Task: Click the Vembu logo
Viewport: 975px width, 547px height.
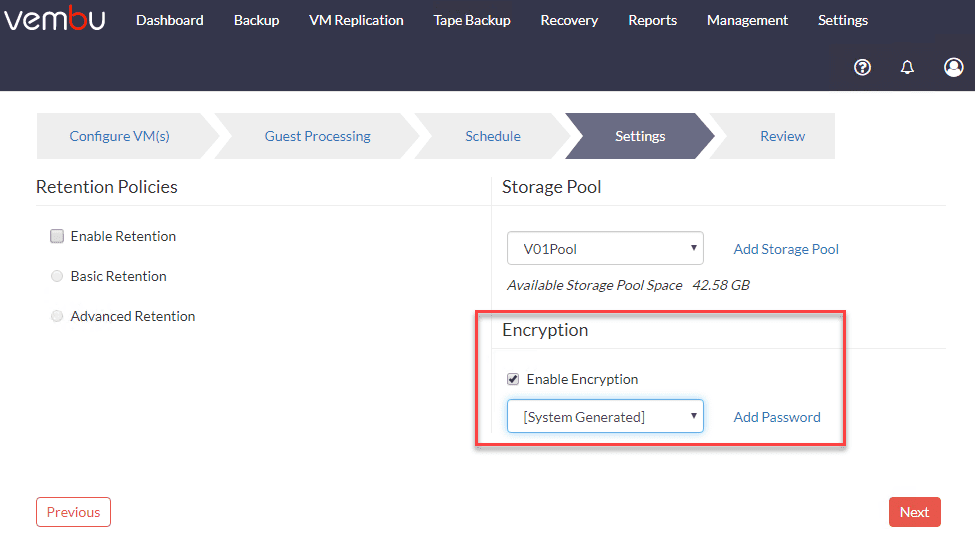Action: [55, 20]
